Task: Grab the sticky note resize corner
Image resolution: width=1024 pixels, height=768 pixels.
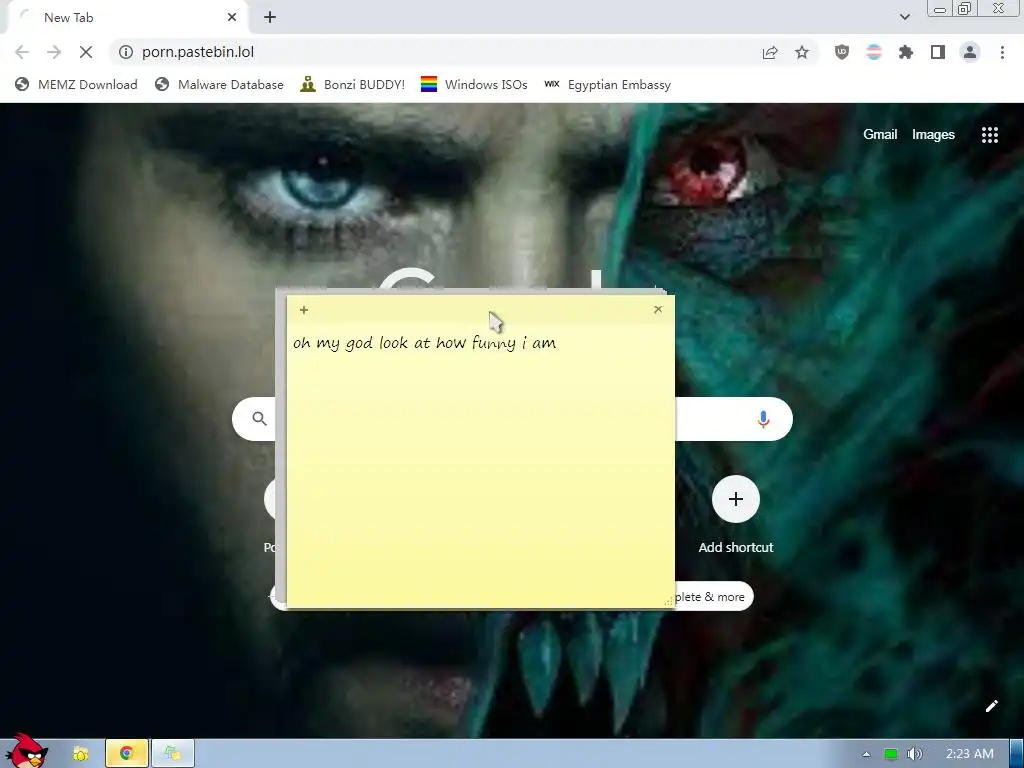Action: click(668, 601)
